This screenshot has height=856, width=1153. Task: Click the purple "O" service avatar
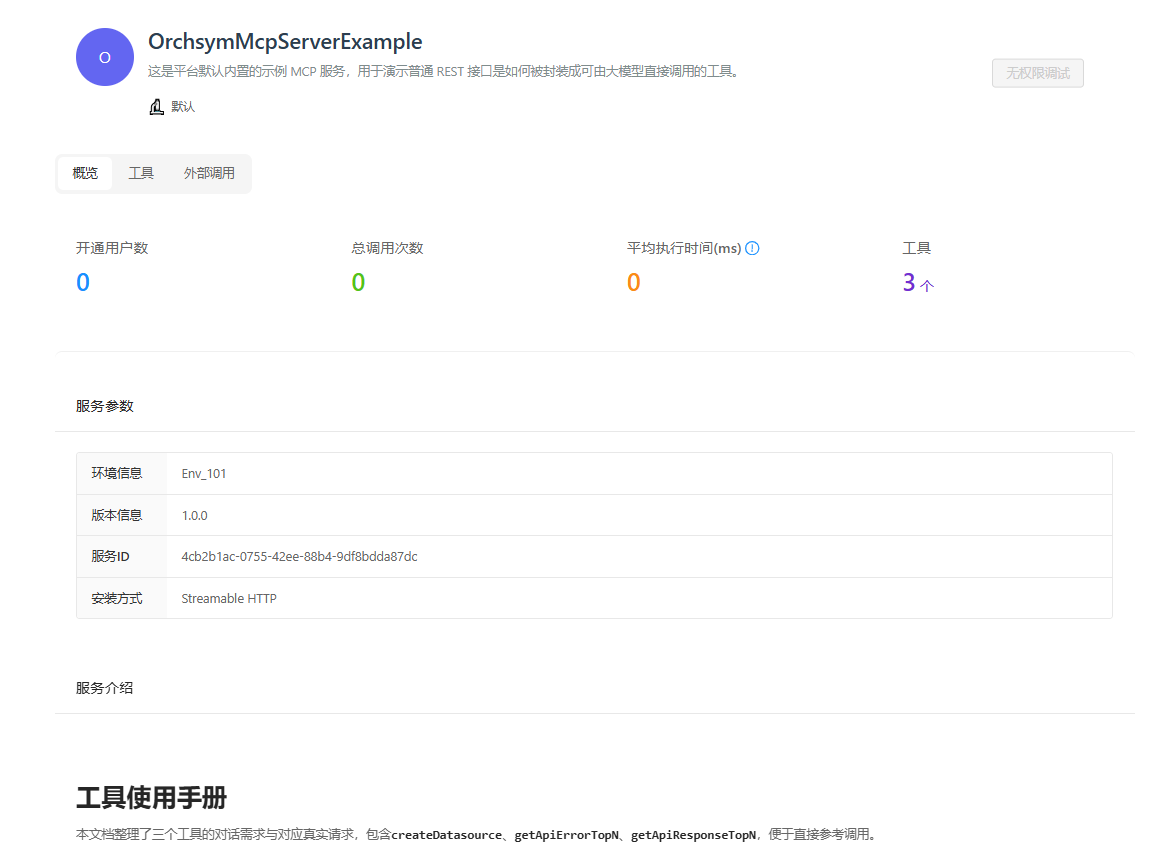coord(105,57)
